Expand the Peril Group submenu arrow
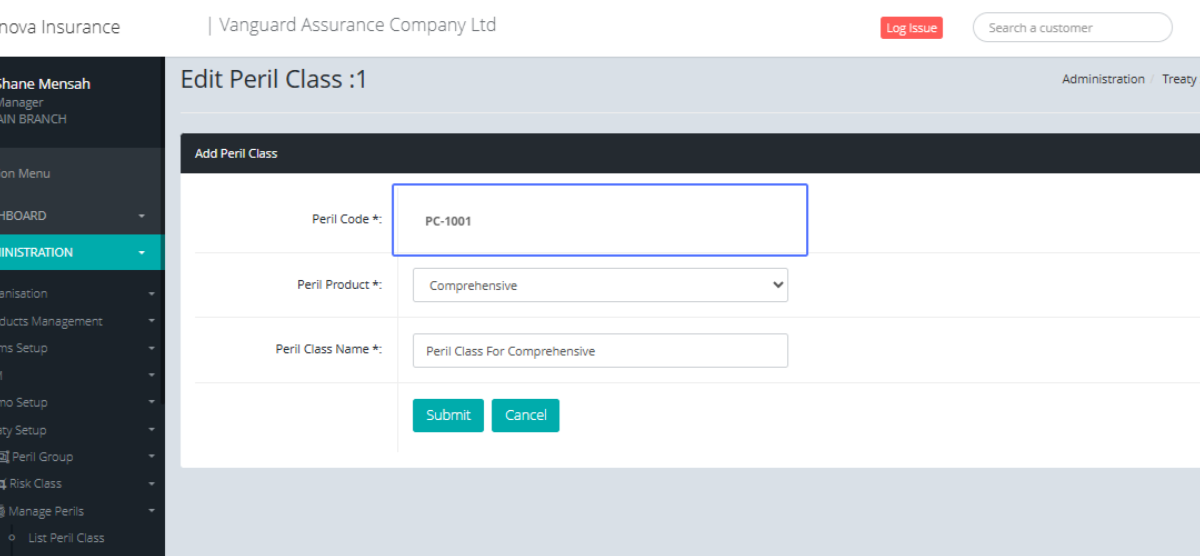Screen dimensions: 1200x556 pos(151,457)
